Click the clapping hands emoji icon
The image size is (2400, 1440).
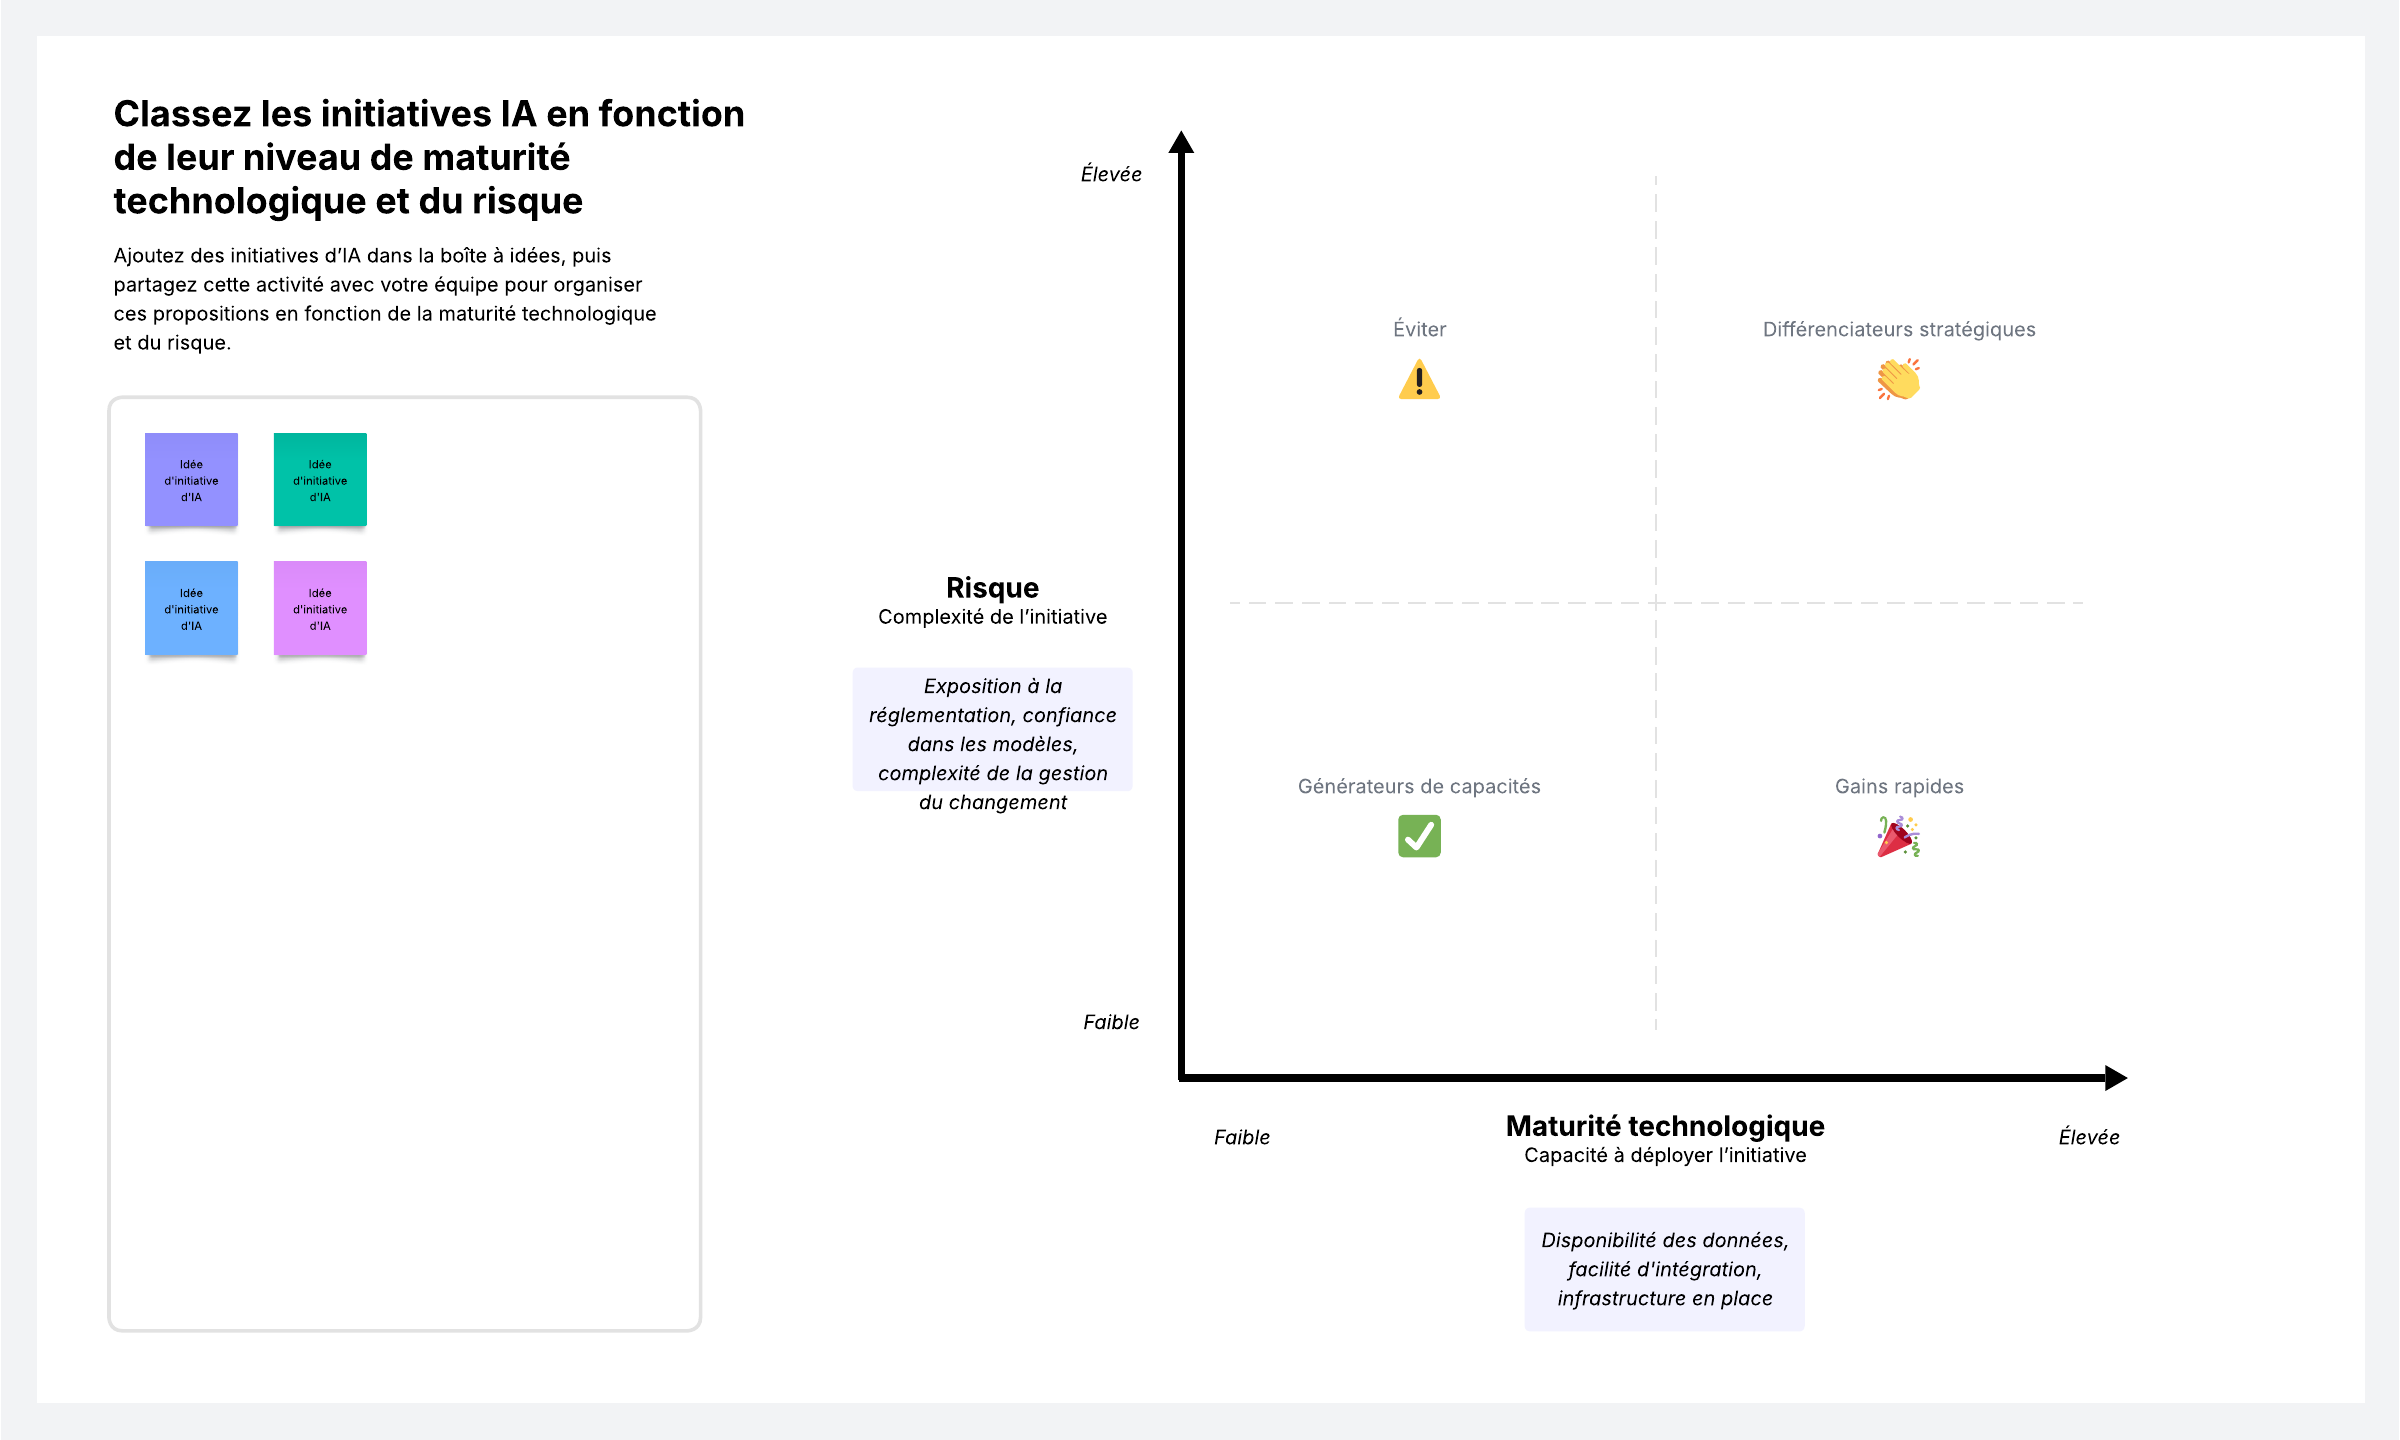1898,380
